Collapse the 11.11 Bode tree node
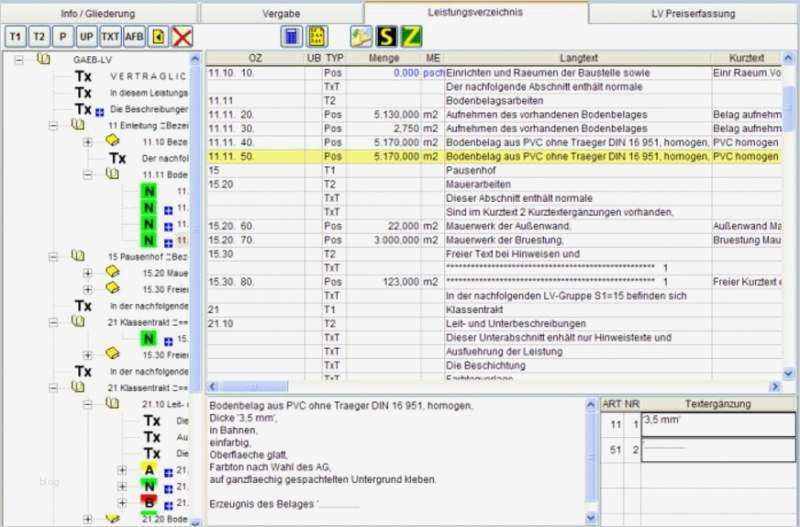 click(88, 174)
